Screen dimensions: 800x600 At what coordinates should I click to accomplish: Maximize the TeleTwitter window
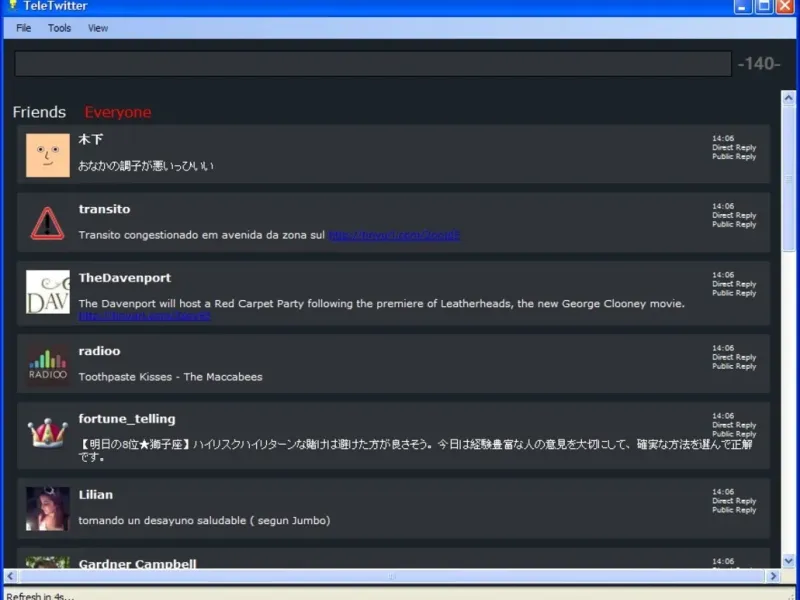[x=764, y=6]
